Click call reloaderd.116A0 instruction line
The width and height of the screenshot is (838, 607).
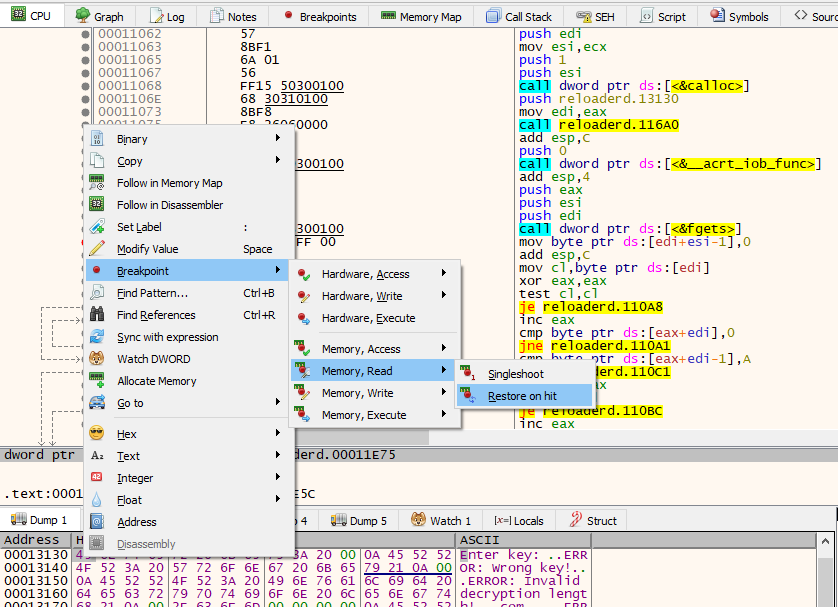599,125
